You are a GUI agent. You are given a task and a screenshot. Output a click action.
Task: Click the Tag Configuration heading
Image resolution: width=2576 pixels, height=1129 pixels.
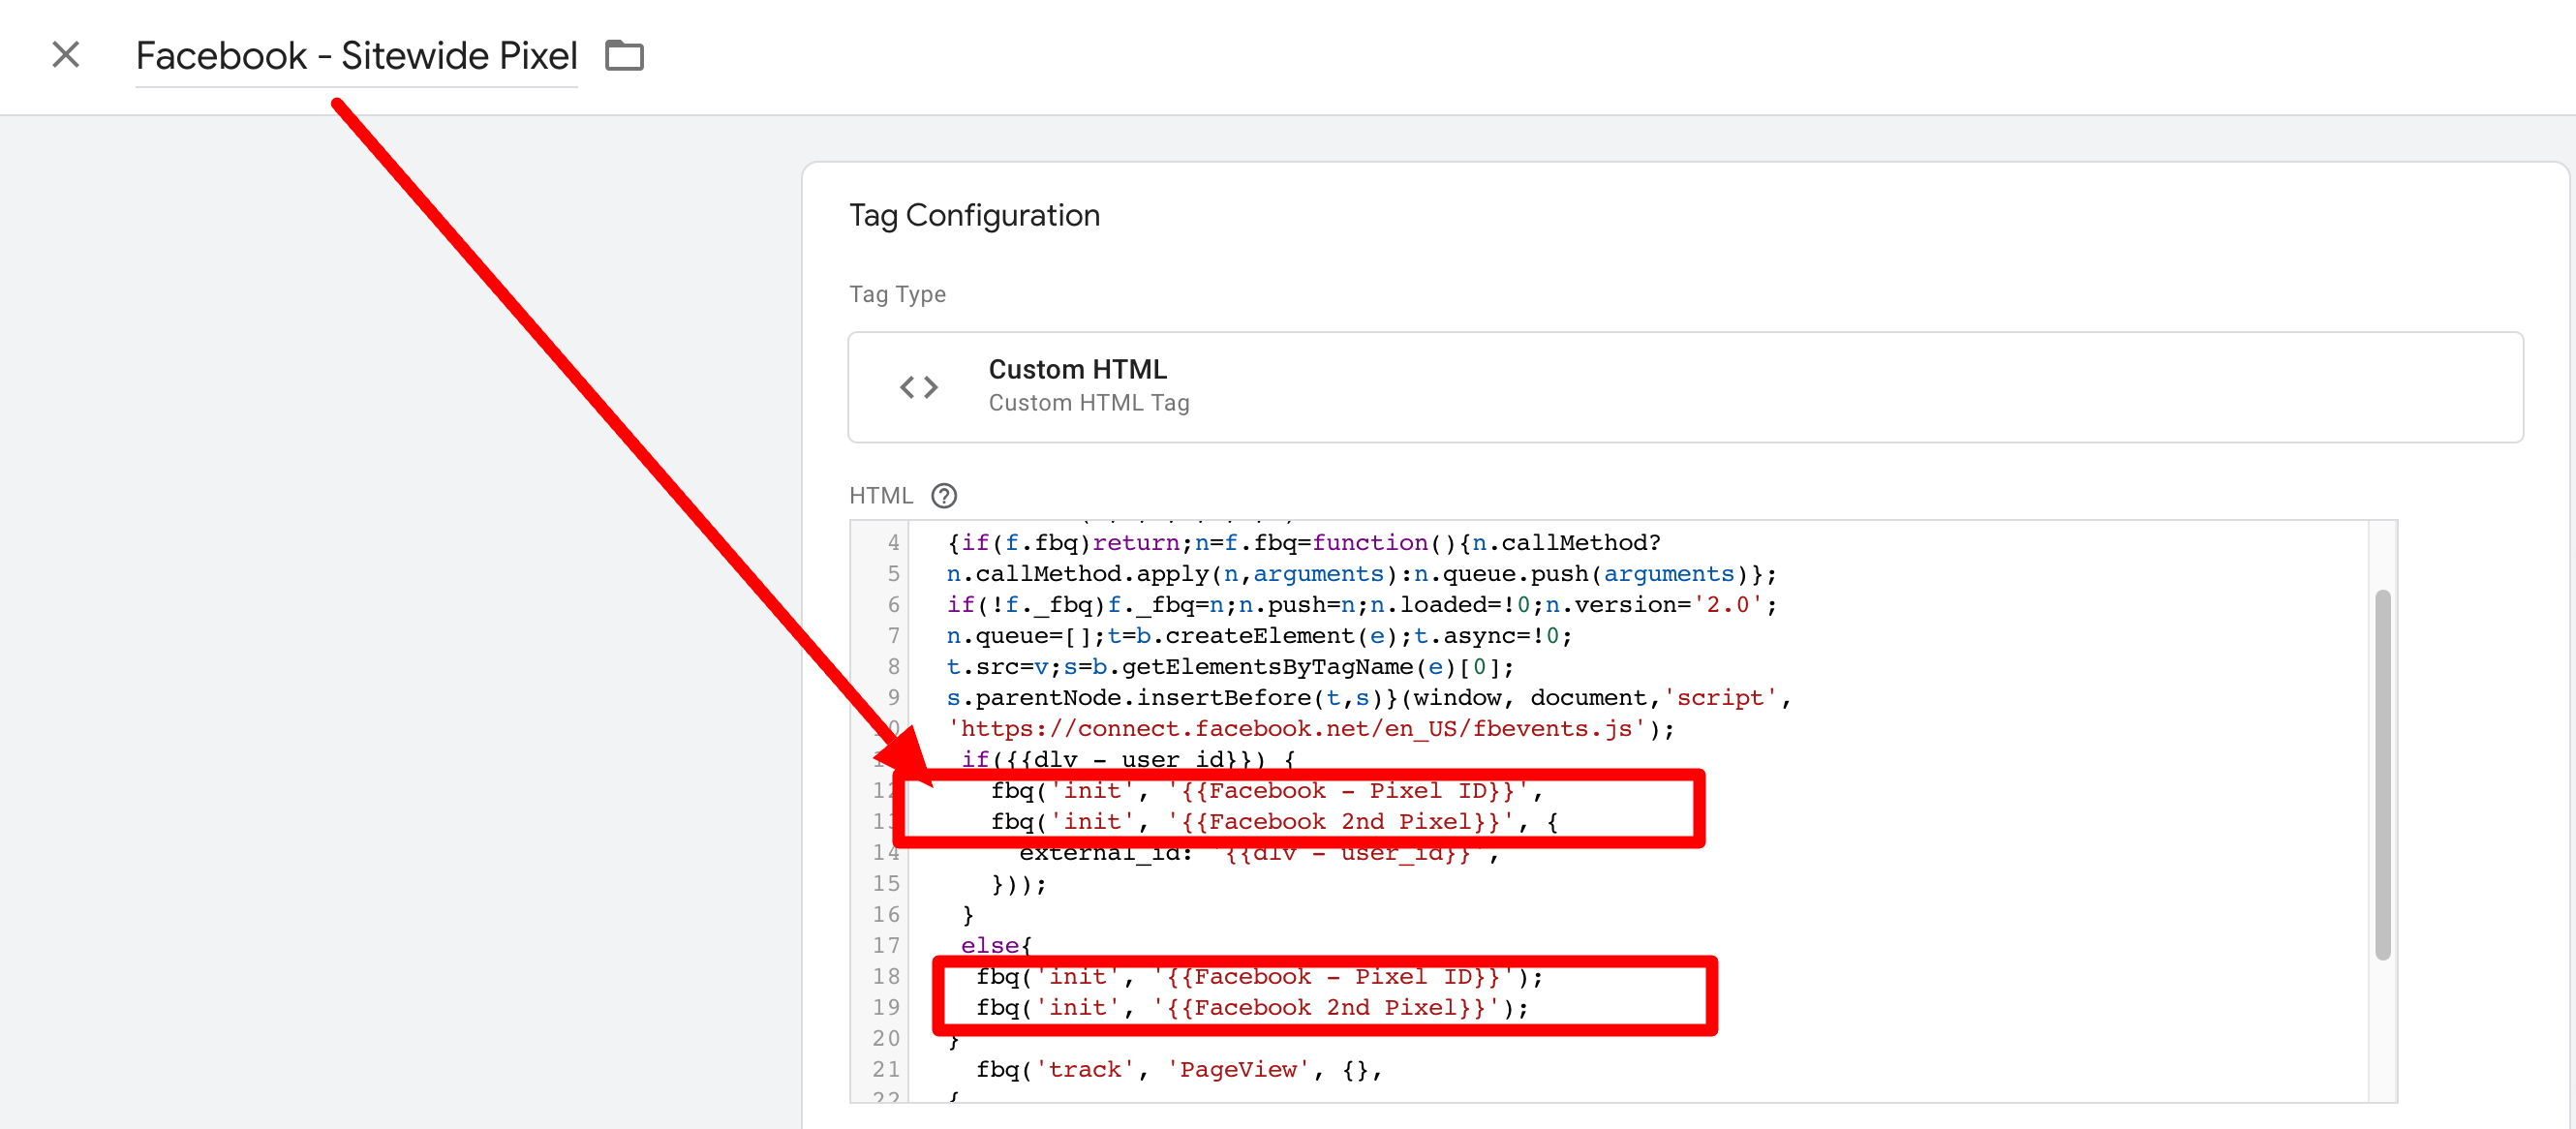(974, 215)
